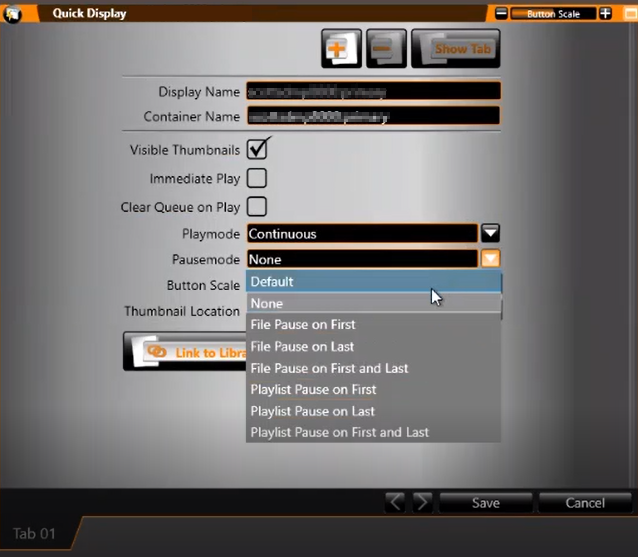The image size is (638, 557).
Task: Adjust the Button Scale slider in title bar
Action: (x=553, y=13)
